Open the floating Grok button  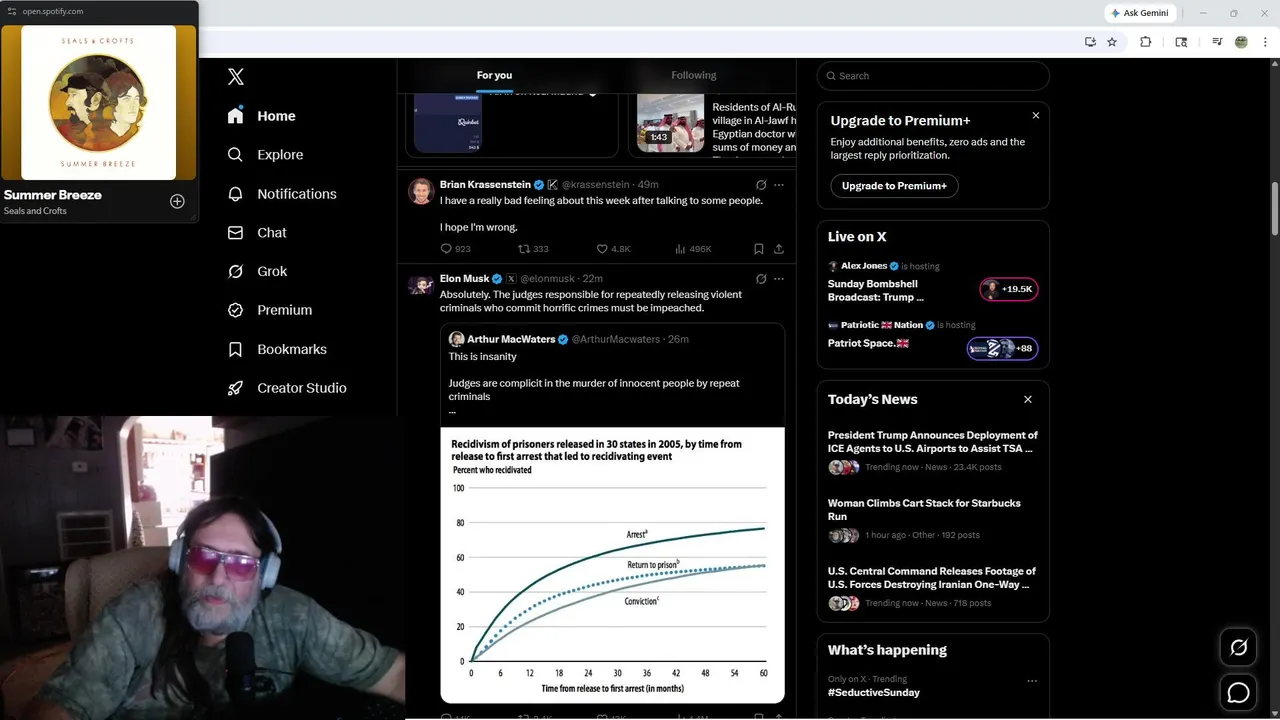[1238, 648]
